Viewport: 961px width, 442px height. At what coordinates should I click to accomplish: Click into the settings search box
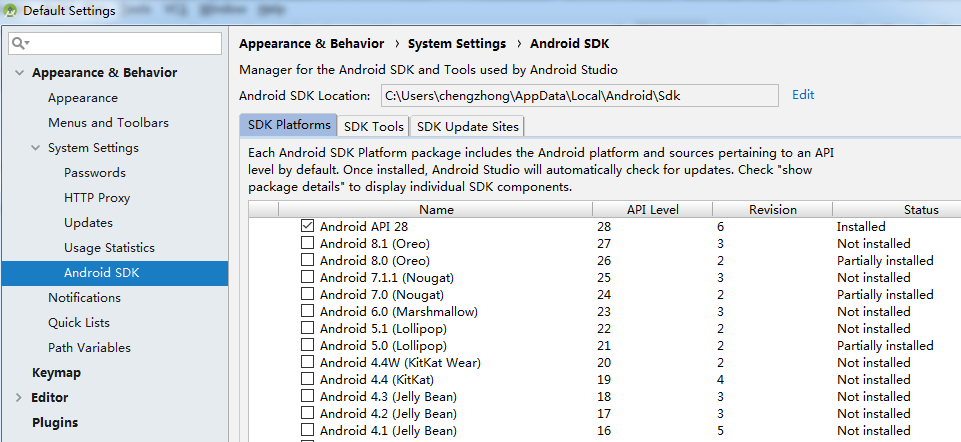115,43
